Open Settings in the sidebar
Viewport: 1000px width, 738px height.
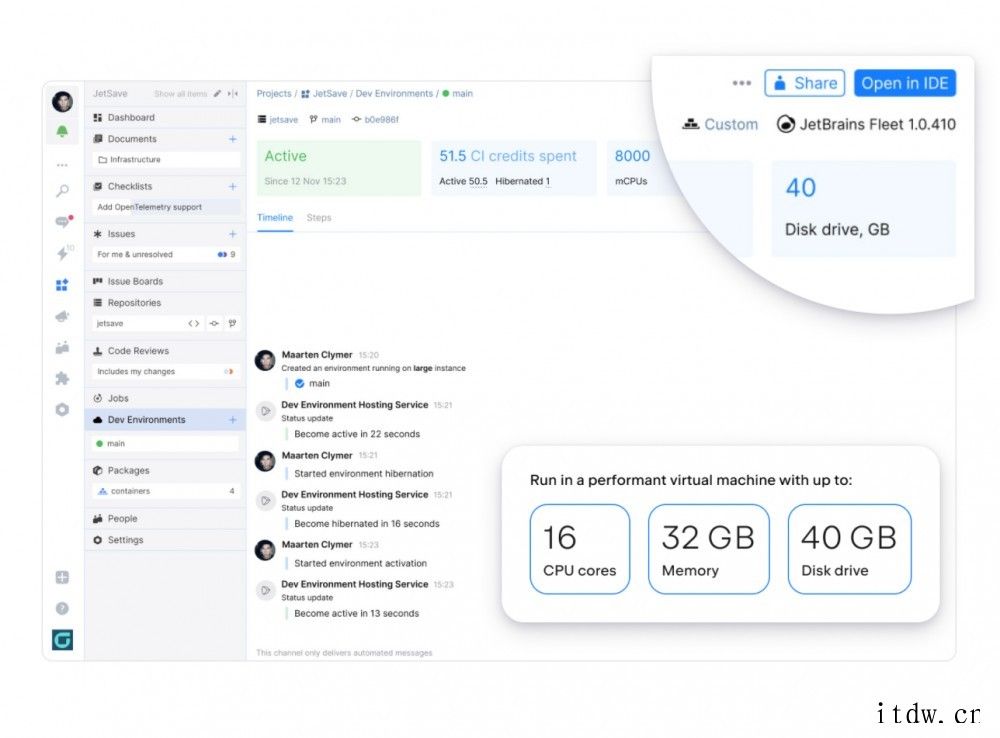[x=165, y=540]
